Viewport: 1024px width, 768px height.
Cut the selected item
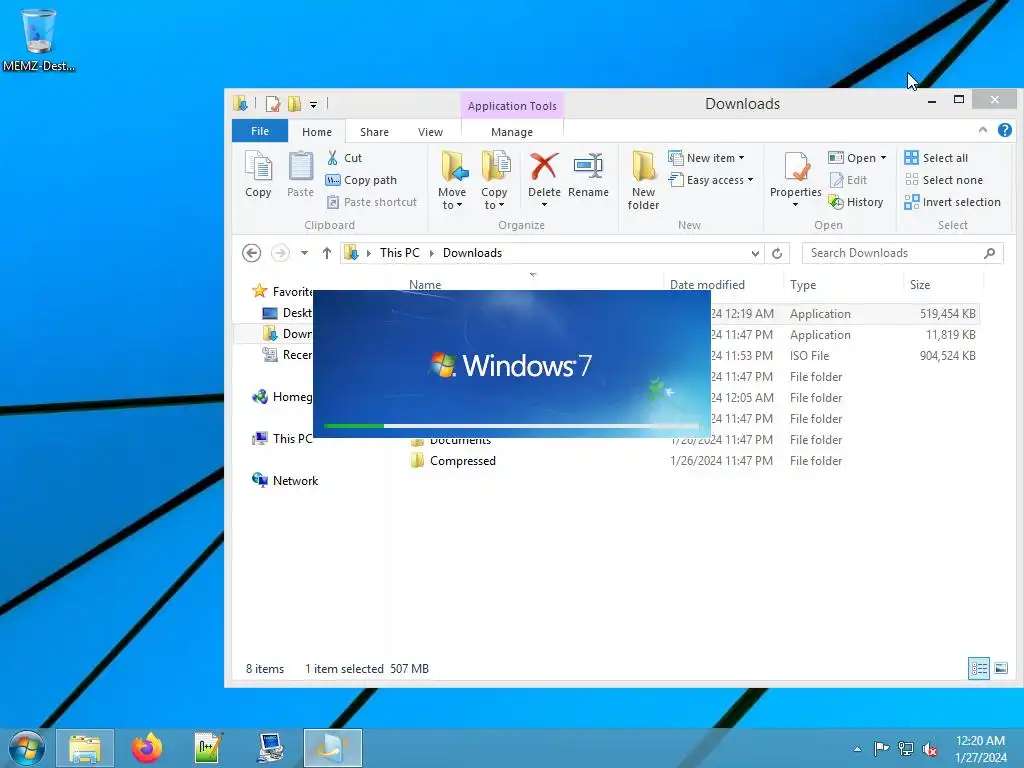point(344,158)
